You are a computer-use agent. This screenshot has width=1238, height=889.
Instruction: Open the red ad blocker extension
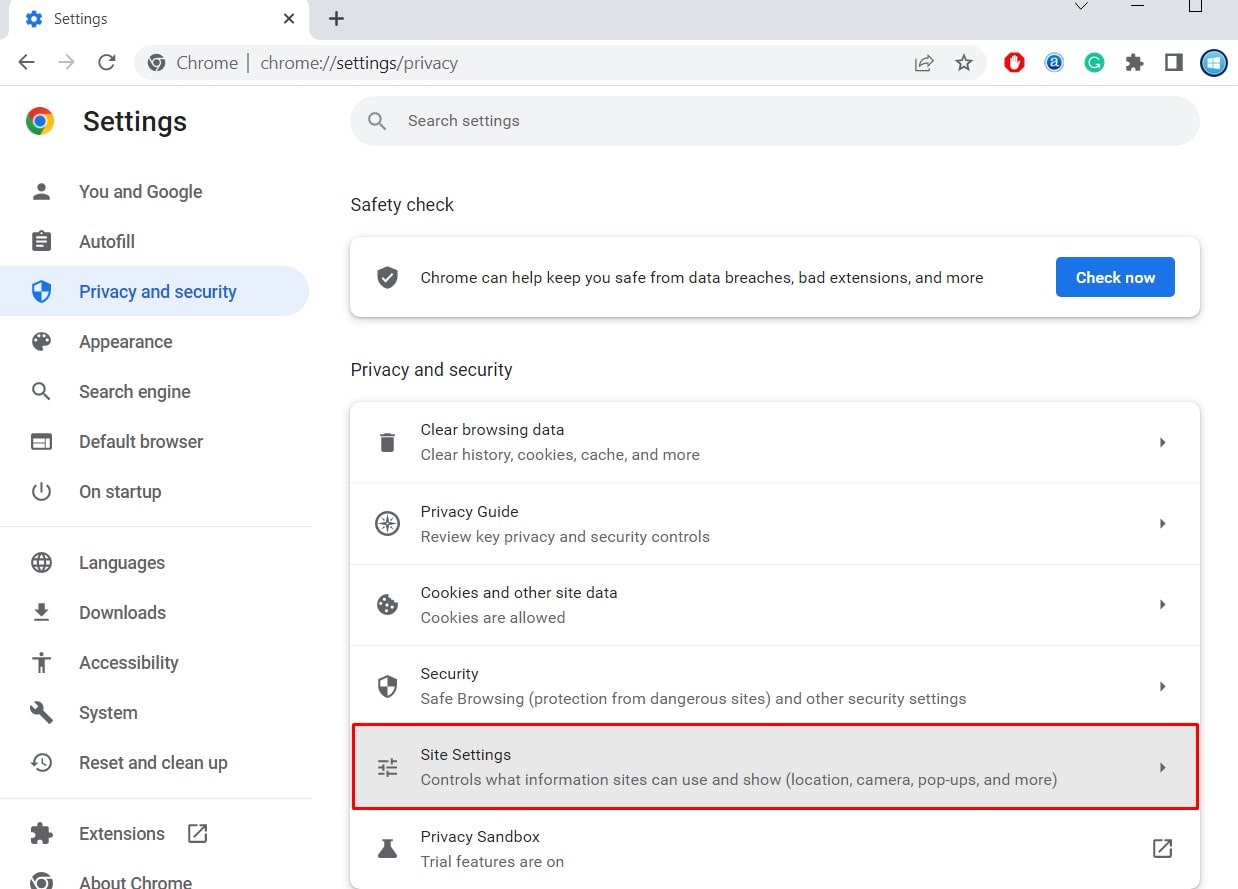[x=1014, y=63]
